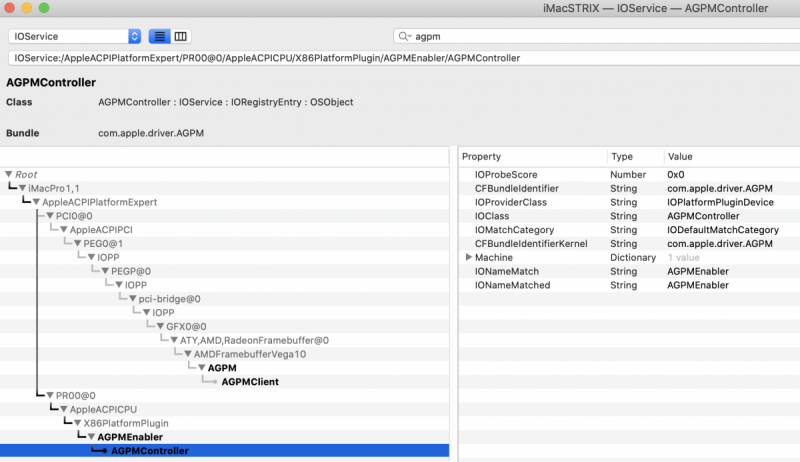800x462 pixels.
Task: Collapse the Root tree node
Action: pos(9,174)
